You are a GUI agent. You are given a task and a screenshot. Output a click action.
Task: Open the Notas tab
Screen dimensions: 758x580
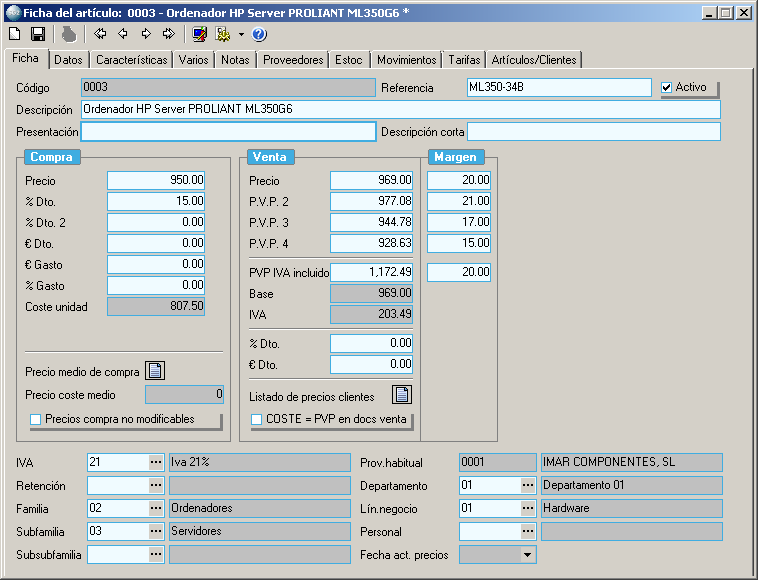click(235, 60)
